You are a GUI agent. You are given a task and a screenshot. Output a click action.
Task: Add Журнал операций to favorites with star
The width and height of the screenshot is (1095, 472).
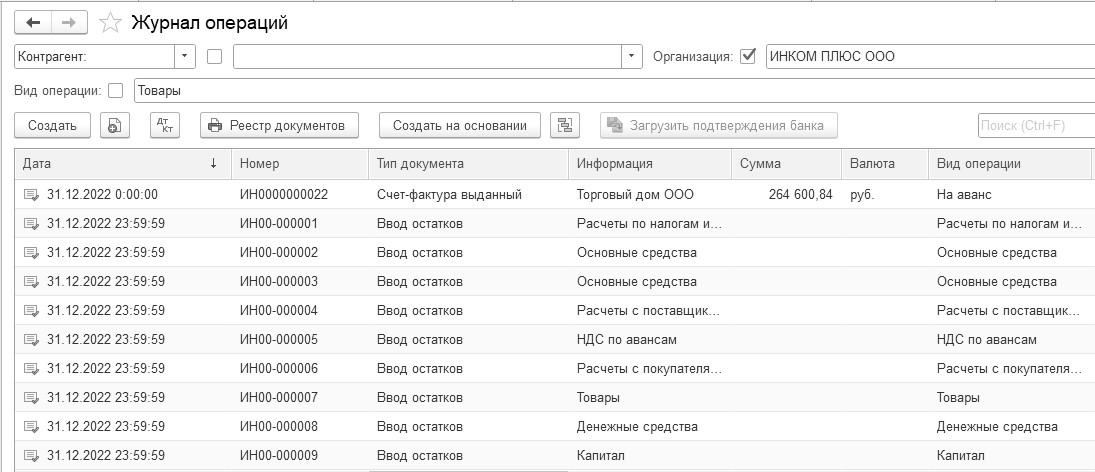[112, 22]
